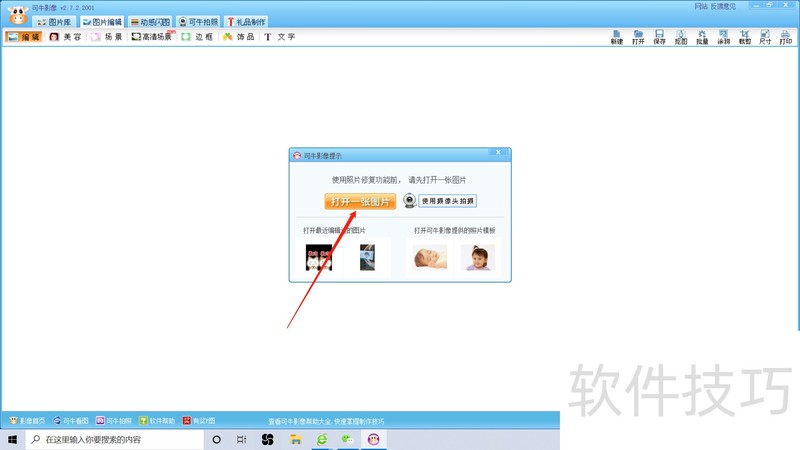Viewport: 800px width, 450px height.
Task: Click the 反馈意见 feedback link
Action: point(723,6)
